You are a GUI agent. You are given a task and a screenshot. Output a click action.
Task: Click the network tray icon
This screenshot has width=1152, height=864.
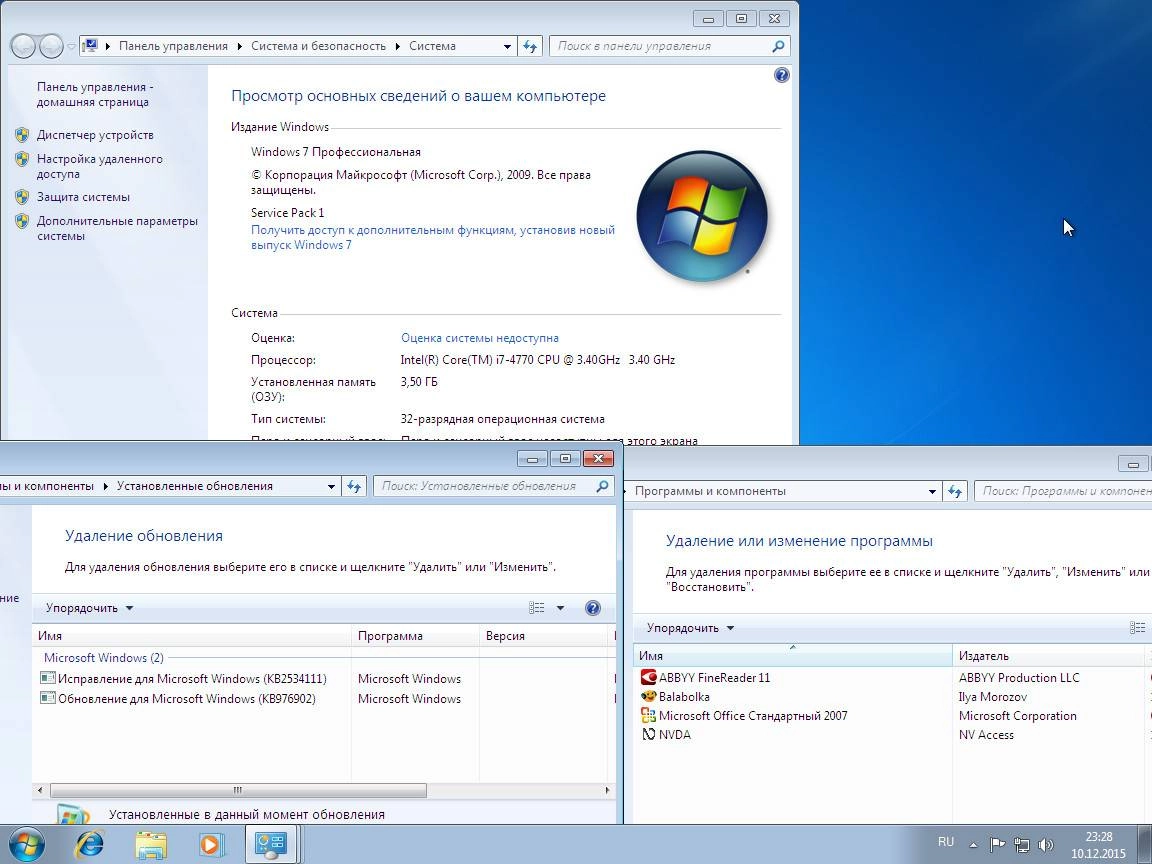1021,845
